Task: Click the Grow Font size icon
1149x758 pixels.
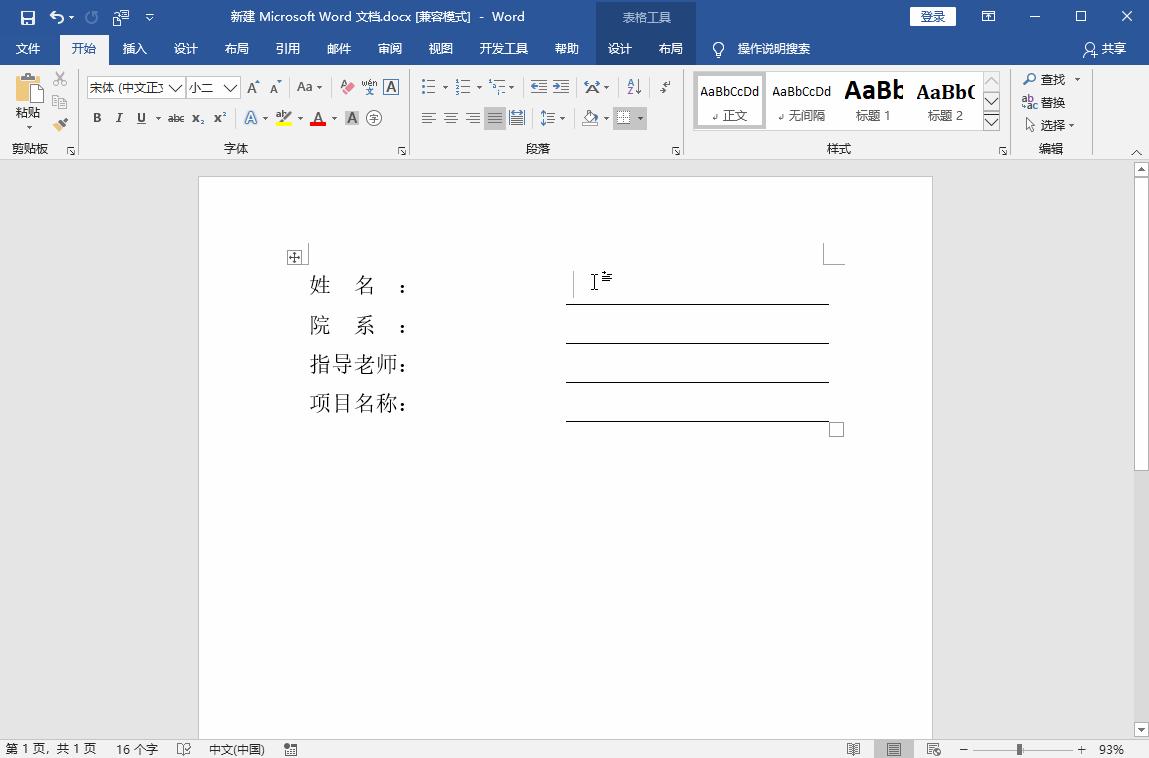Action: [x=253, y=88]
